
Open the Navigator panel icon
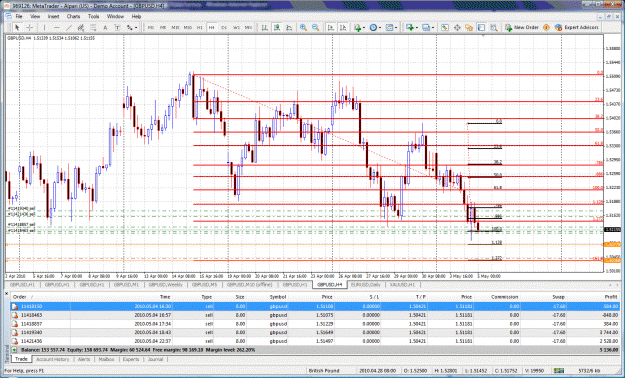point(469,28)
